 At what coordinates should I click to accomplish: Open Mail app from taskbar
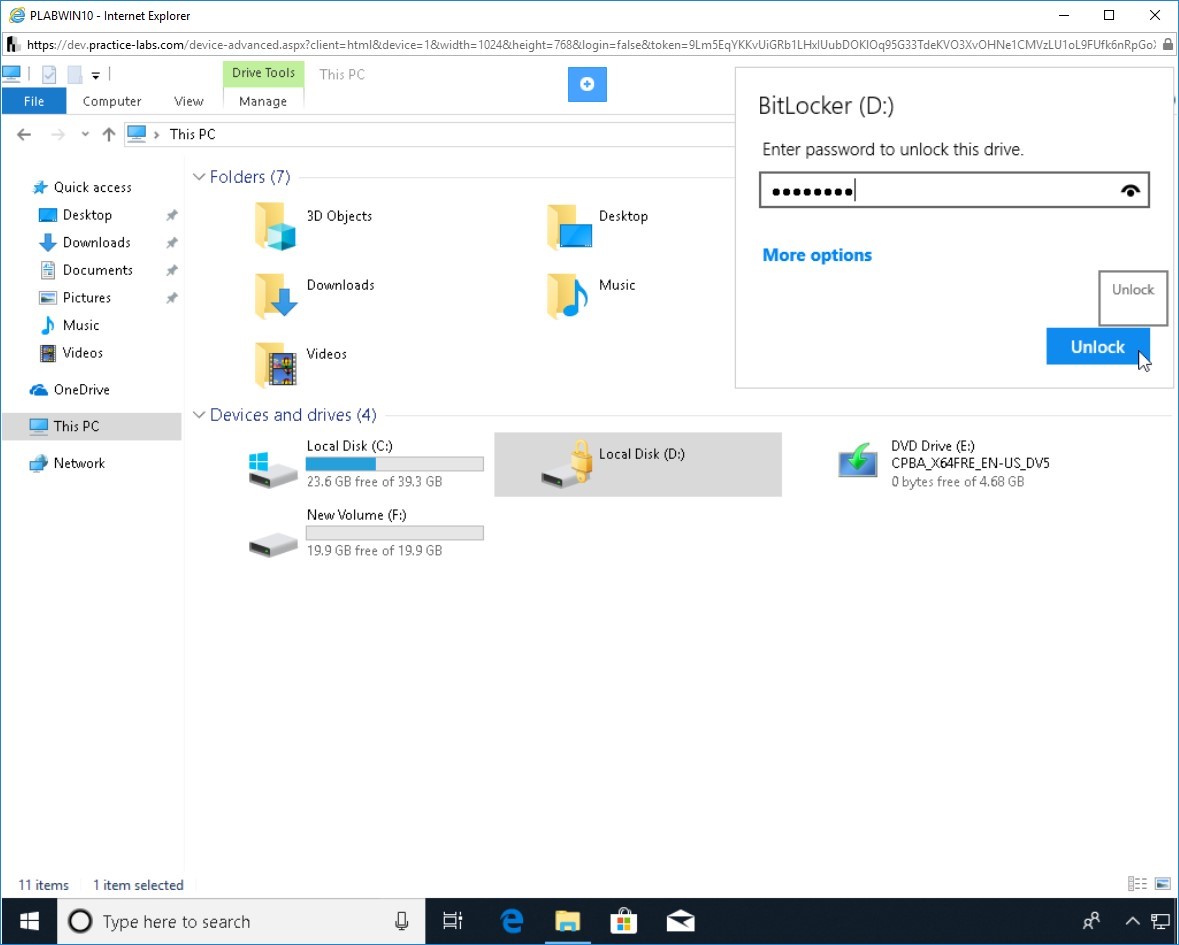coord(680,921)
